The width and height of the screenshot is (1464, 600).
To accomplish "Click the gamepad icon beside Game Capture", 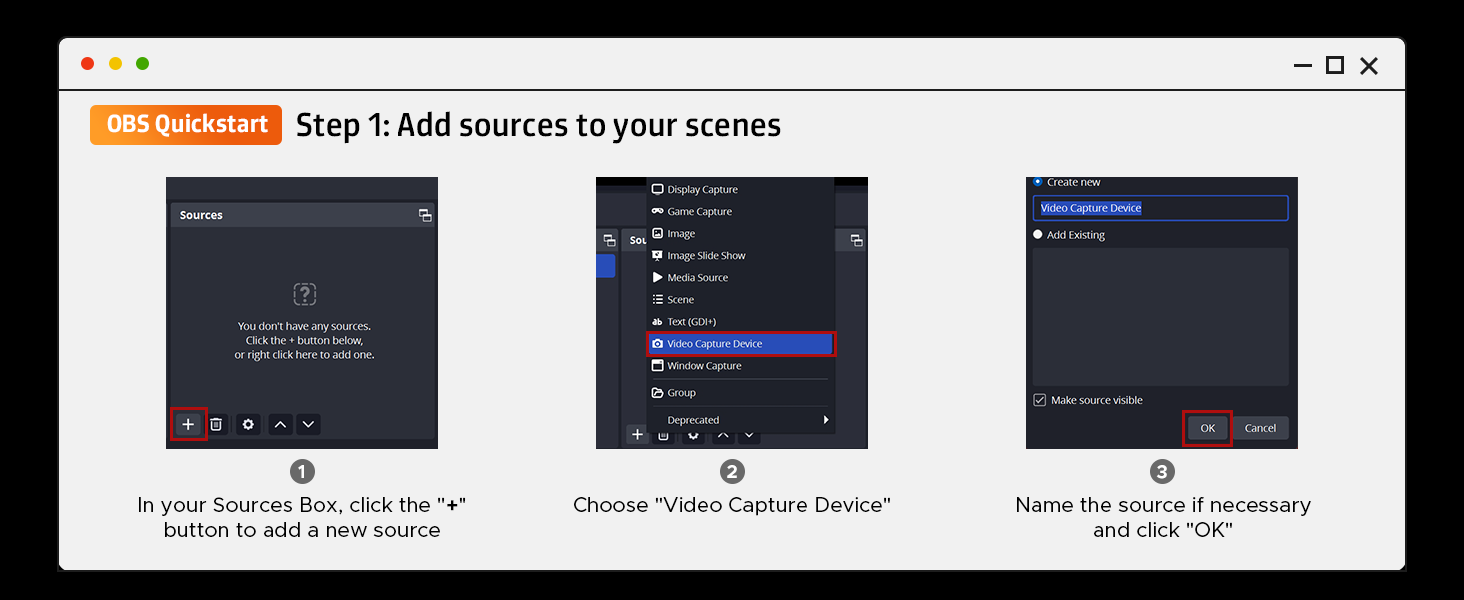I will click(658, 211).
